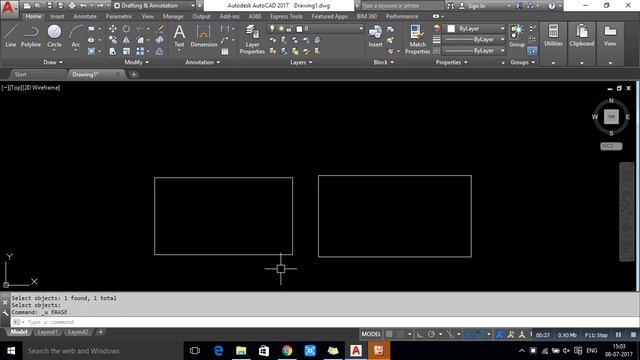This screenshot has height=360, width=640.
Task: Select the Circle tool
Action: (54, 36)
